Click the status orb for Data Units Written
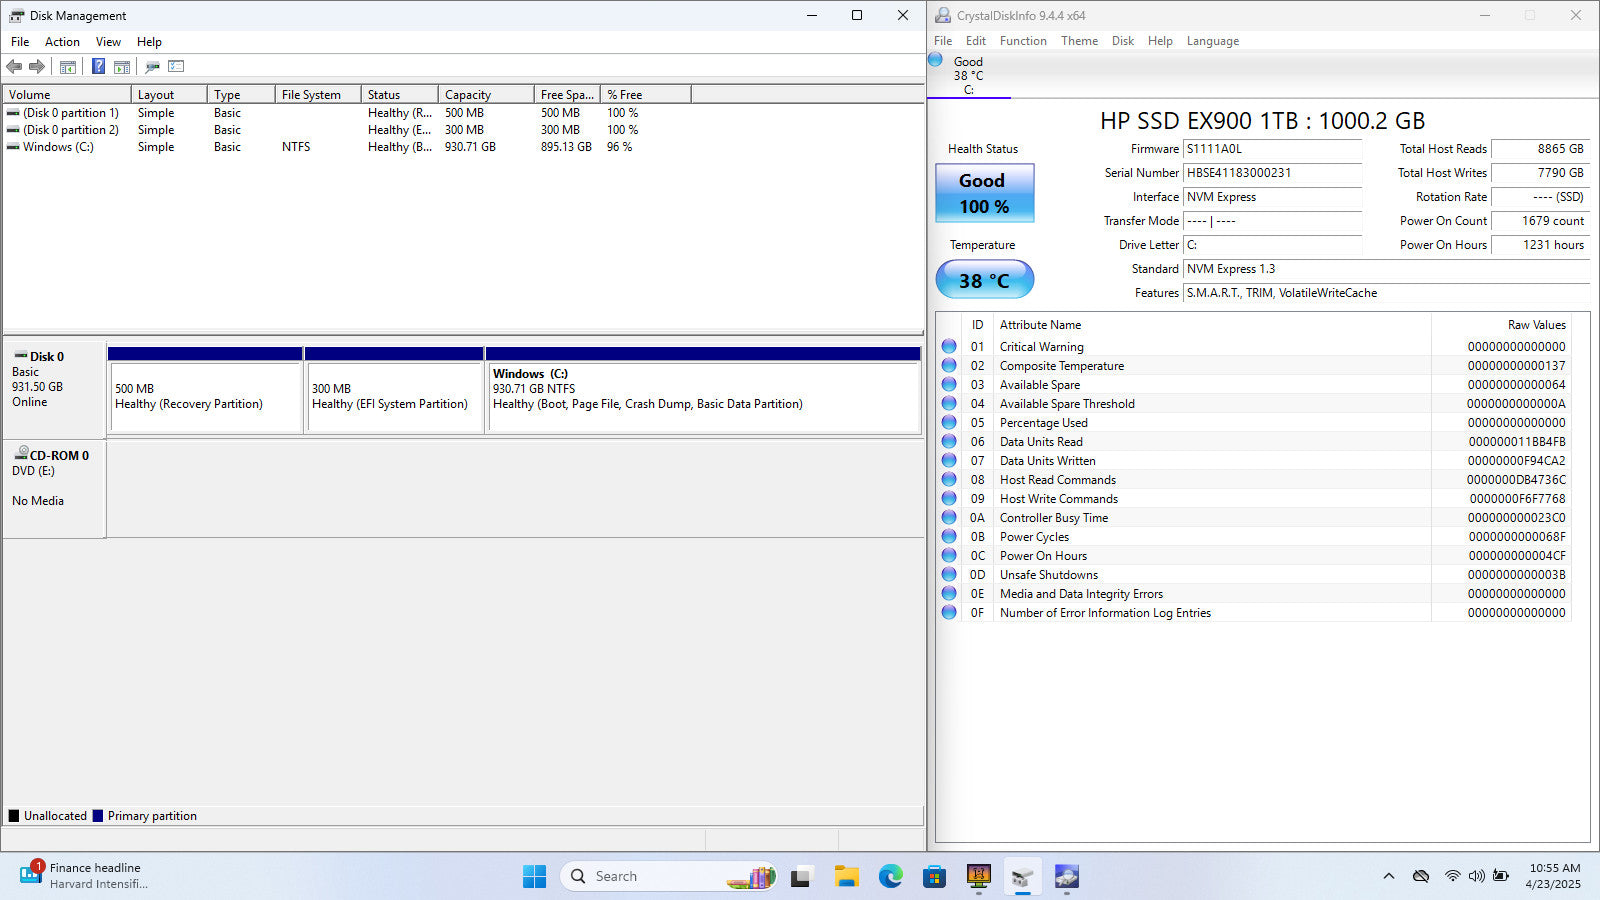 [x=949, y=460]
